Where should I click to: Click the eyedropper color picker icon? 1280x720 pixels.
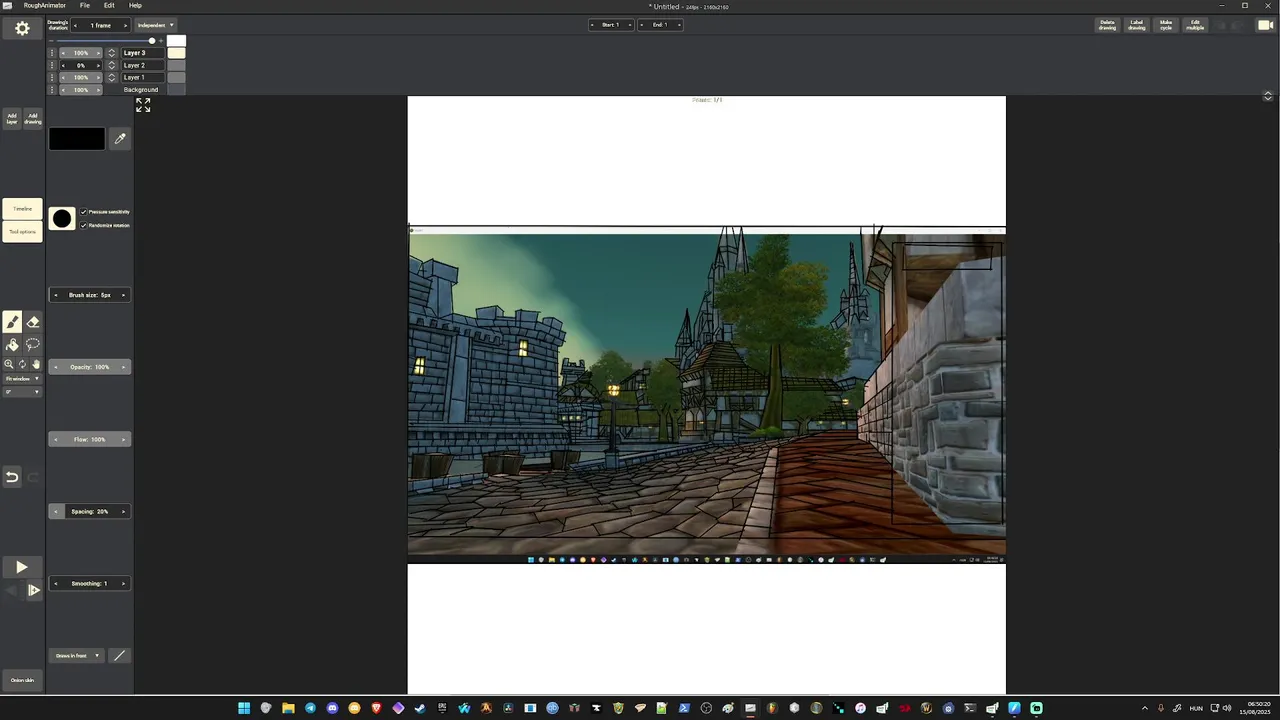[120, 139]
